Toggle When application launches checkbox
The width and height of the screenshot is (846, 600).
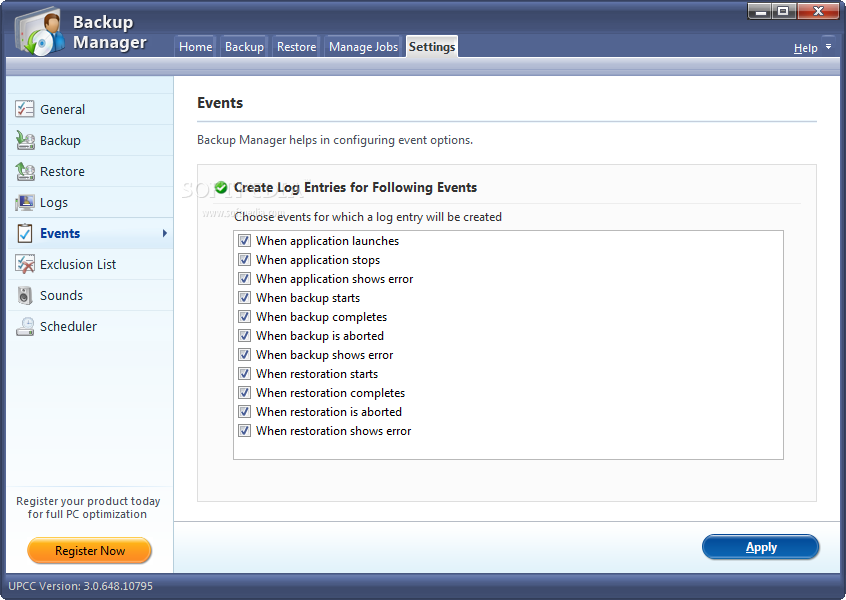click(x=244, y=241)
